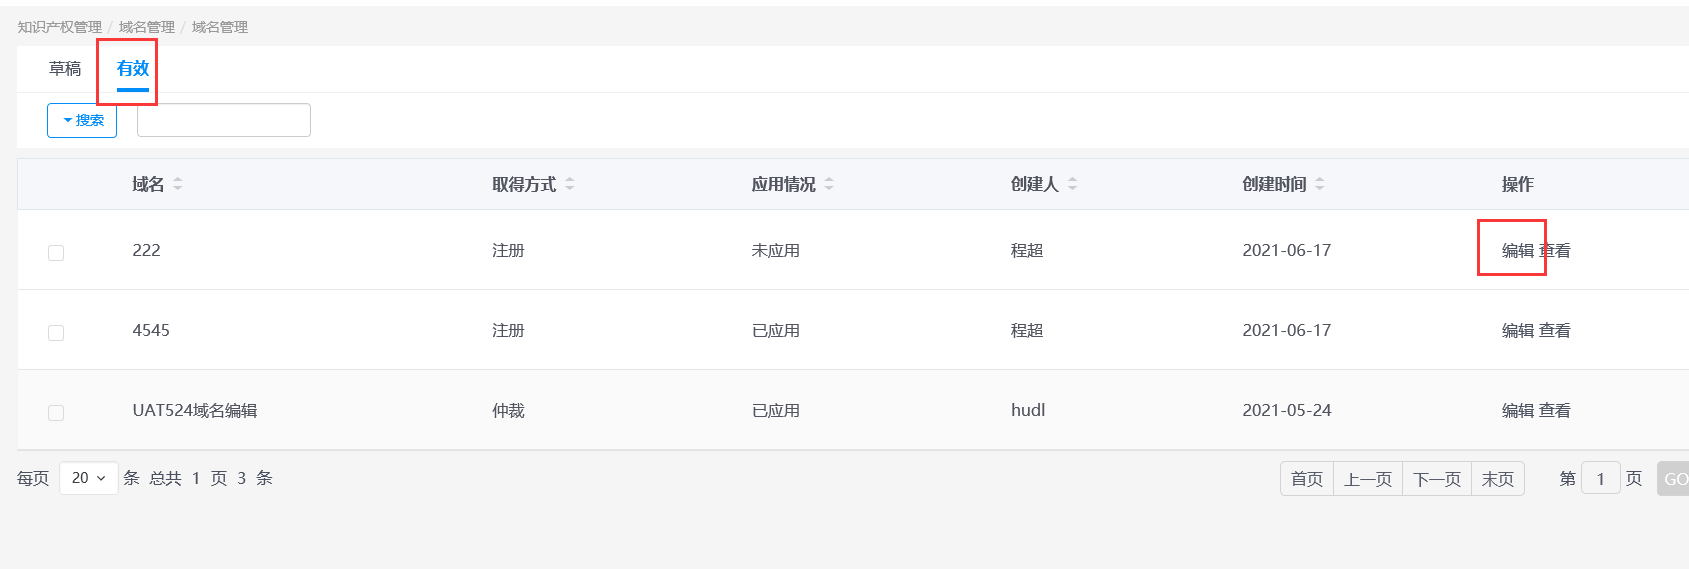Viewport: 1689px width, 569px height.
Task: Select checkbox for domain 222
Action: click(56, 253)
